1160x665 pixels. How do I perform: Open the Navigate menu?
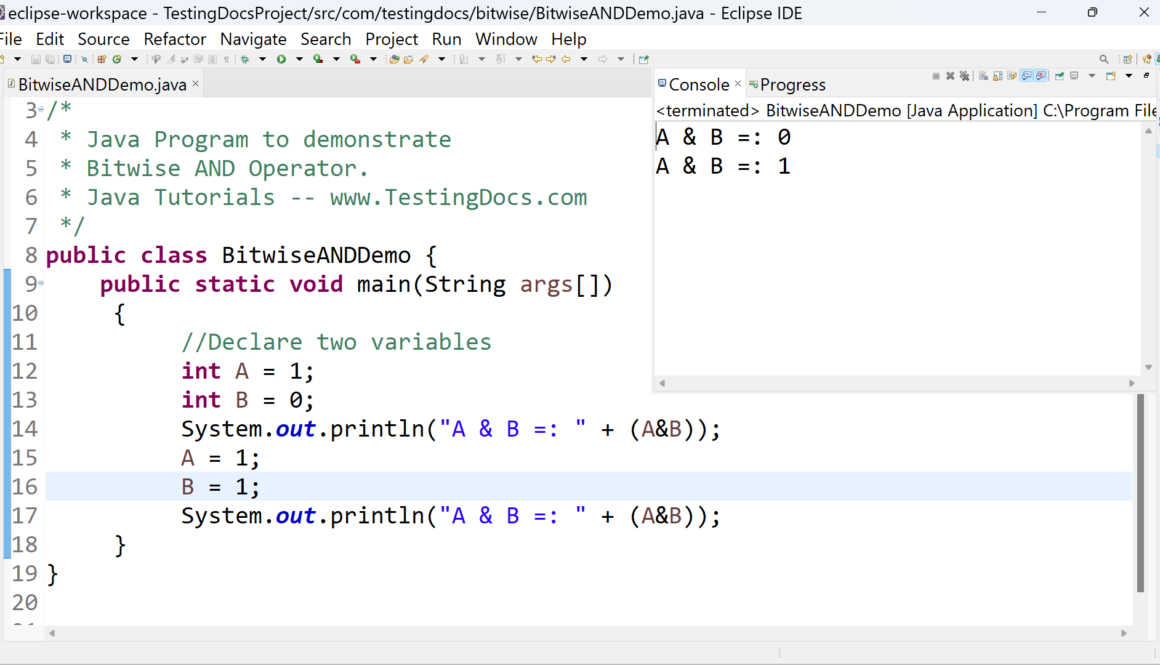(253, 39)
